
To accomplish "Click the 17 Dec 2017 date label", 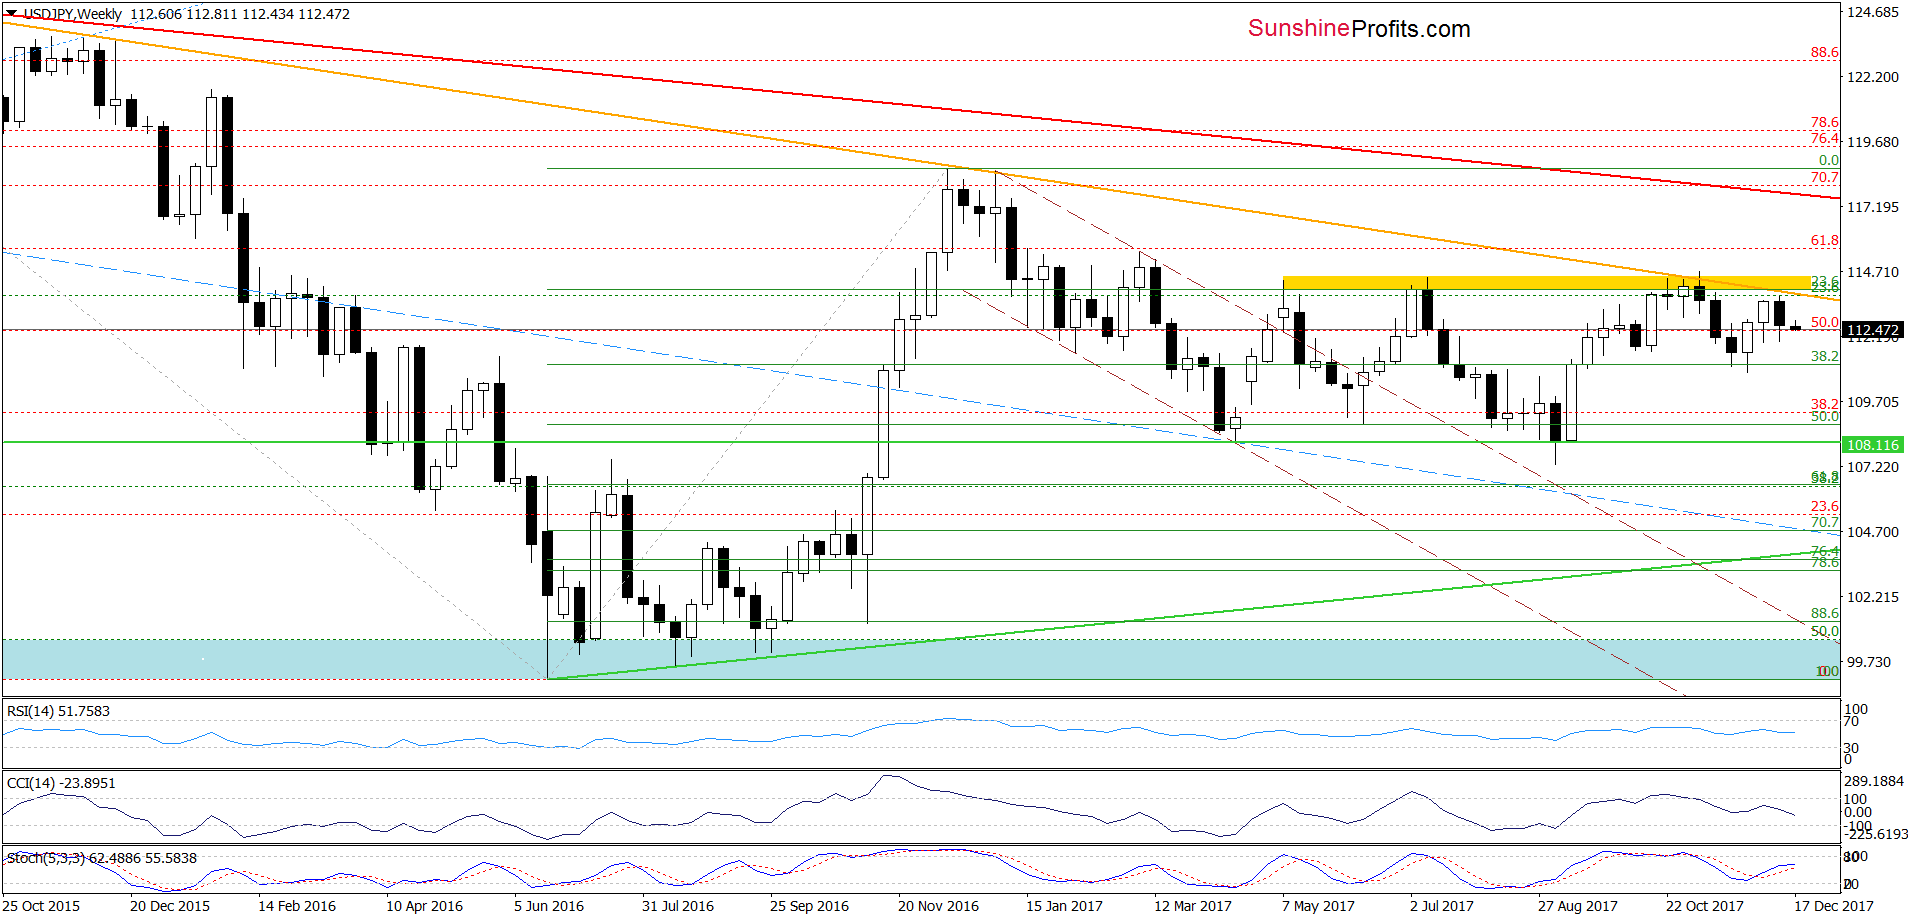I will tap(1833, 906).
